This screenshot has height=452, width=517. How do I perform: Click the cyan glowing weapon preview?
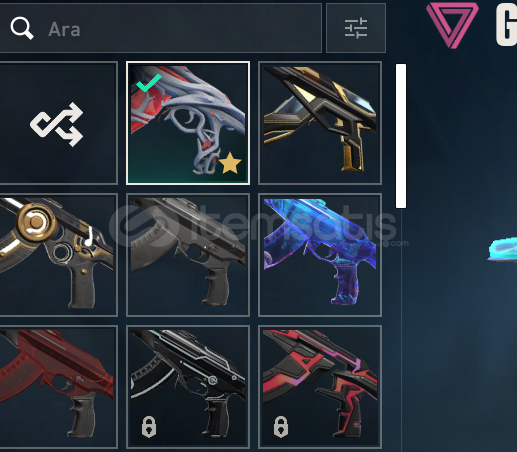pos(503,249)
